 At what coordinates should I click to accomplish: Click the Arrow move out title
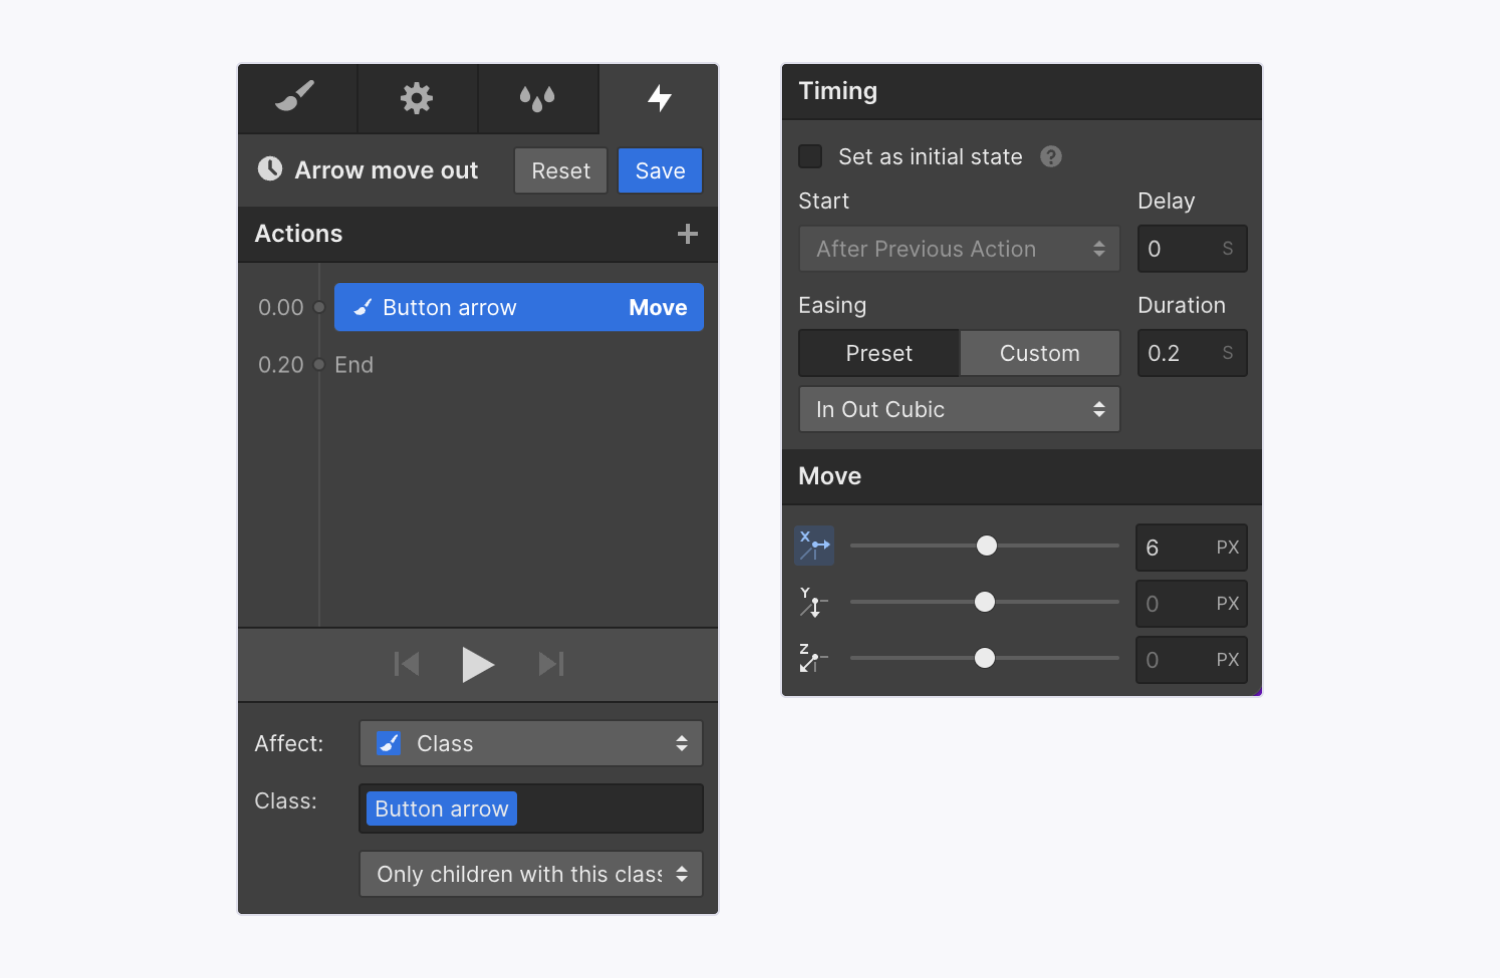386,170
